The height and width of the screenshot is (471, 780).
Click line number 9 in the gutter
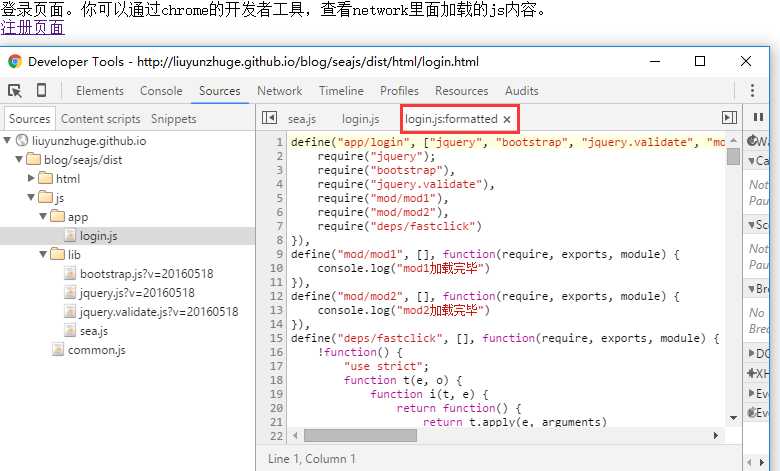[x=280, y=254]
